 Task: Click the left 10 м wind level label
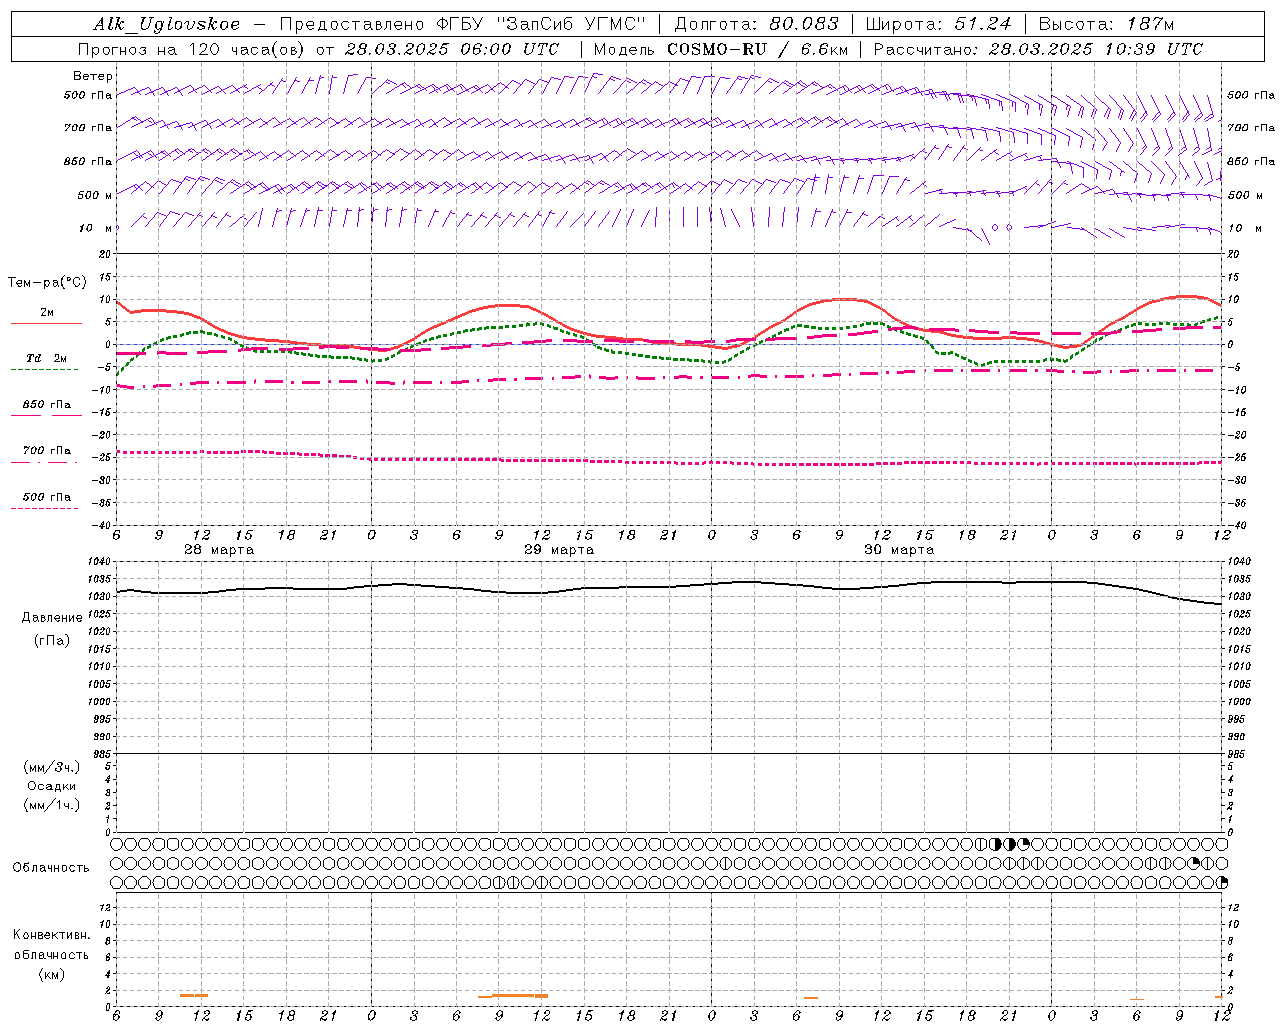95,228
